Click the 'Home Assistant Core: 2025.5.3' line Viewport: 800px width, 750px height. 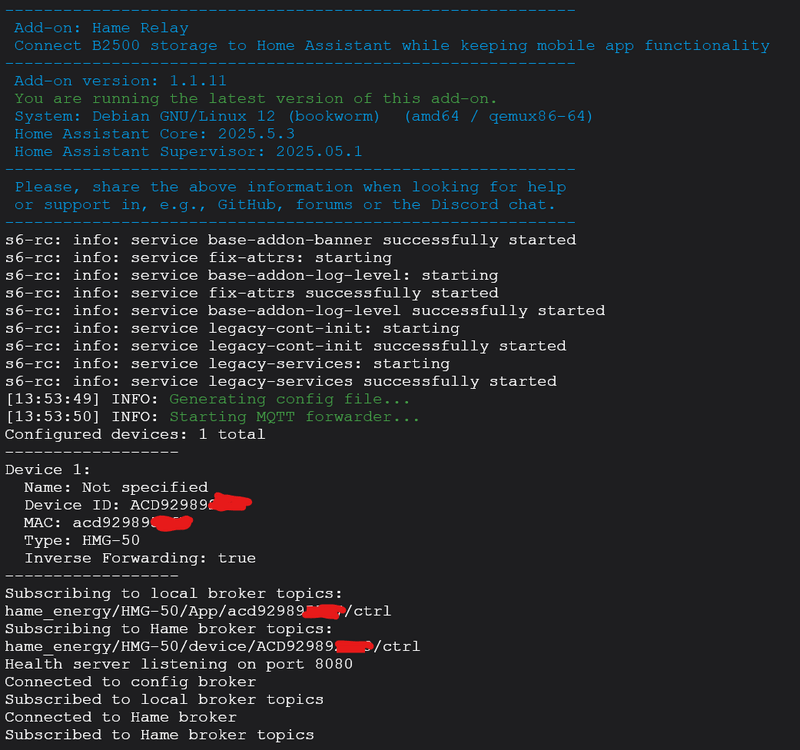click(x=155, y=134)
